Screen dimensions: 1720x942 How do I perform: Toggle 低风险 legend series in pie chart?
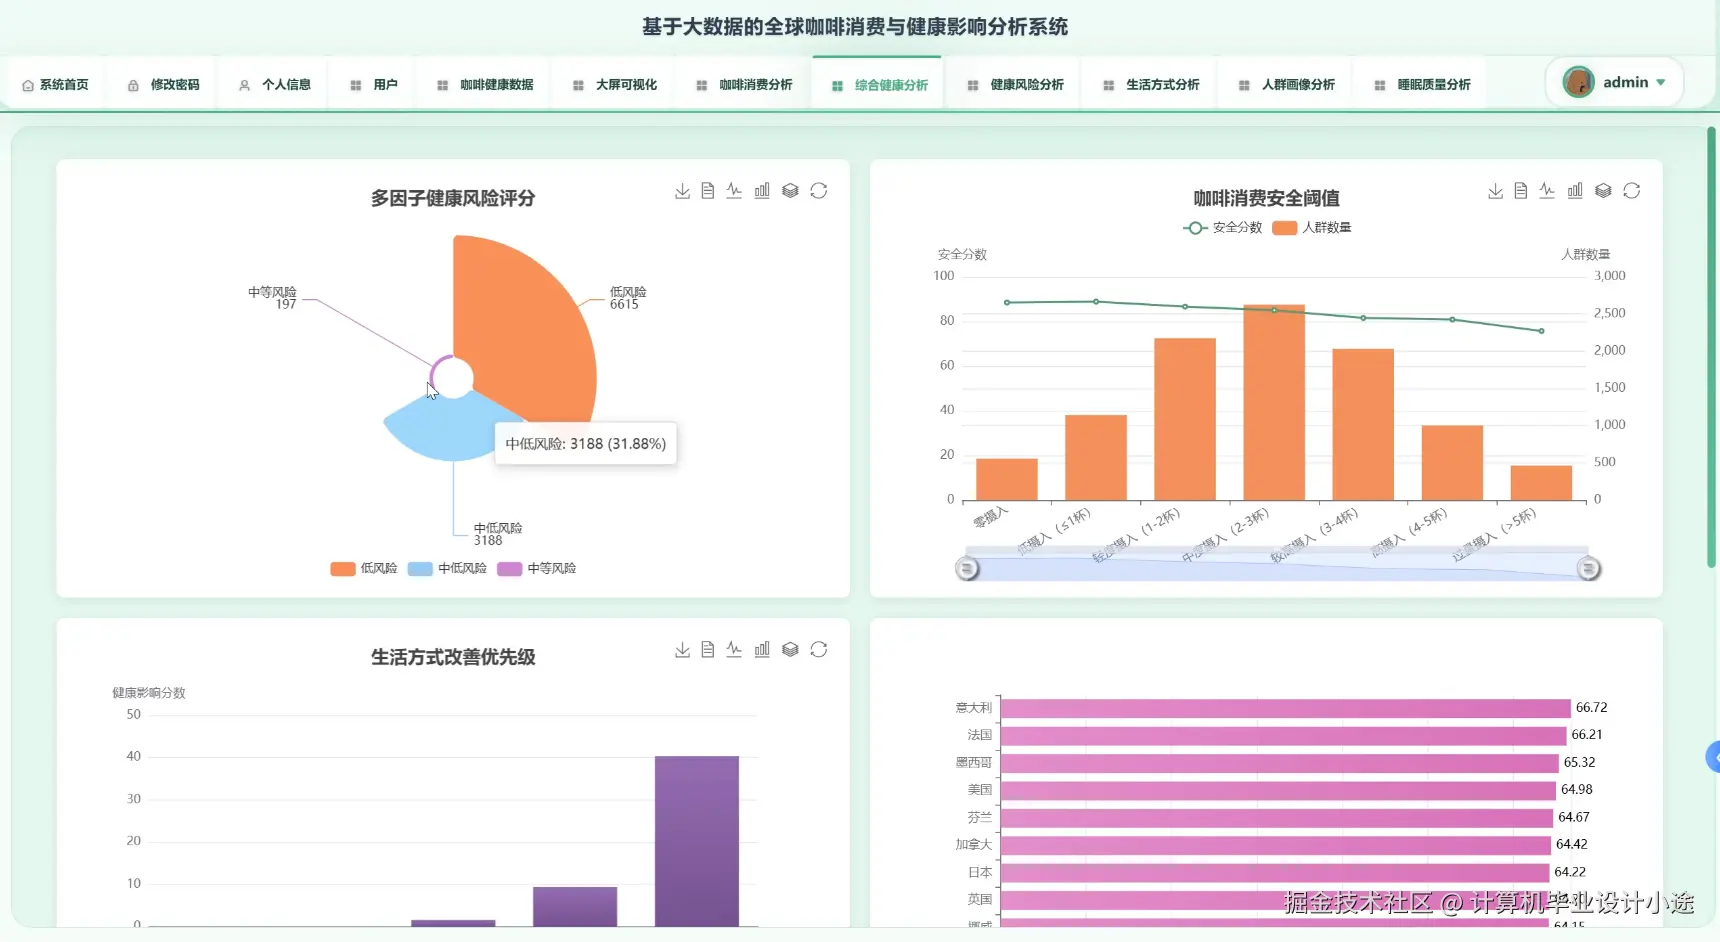coord(364,568)
